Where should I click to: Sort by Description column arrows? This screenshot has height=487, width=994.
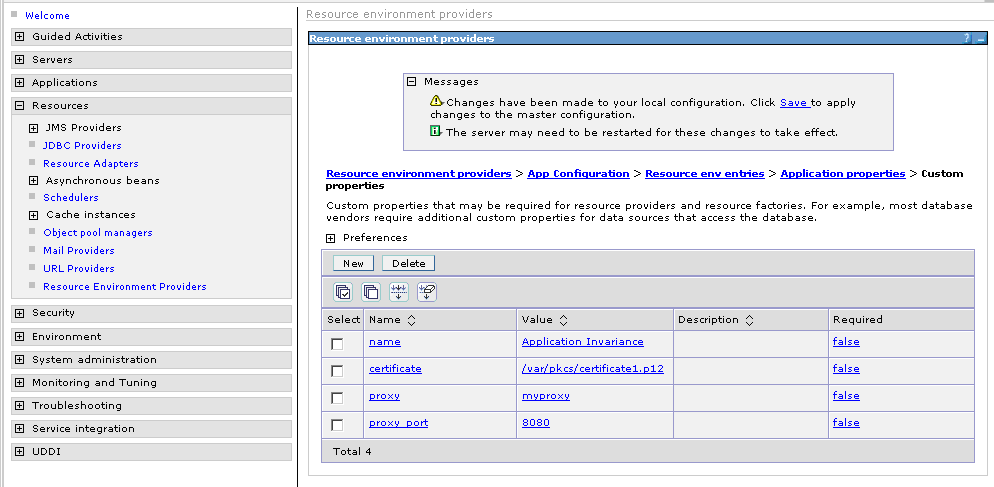[749, 320]
